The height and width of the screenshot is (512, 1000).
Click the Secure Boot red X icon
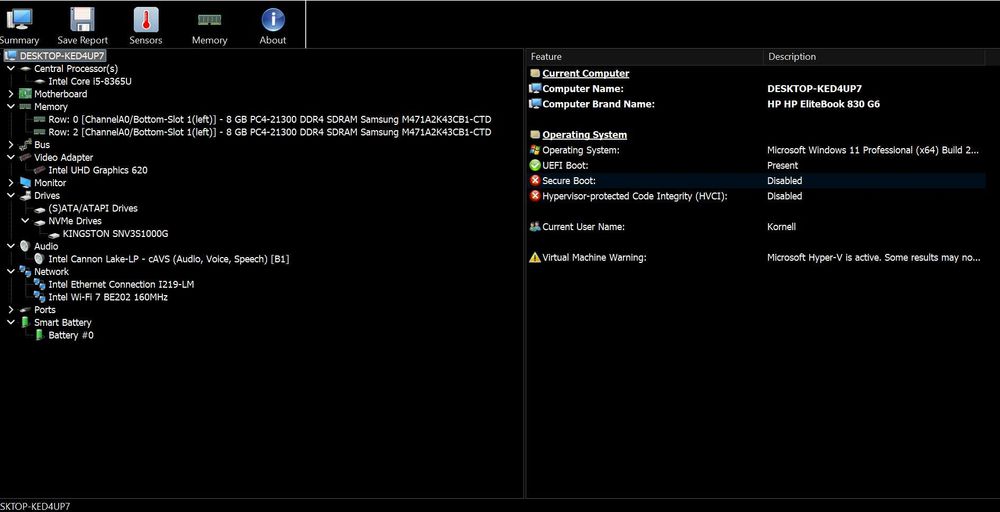[535, 180]
